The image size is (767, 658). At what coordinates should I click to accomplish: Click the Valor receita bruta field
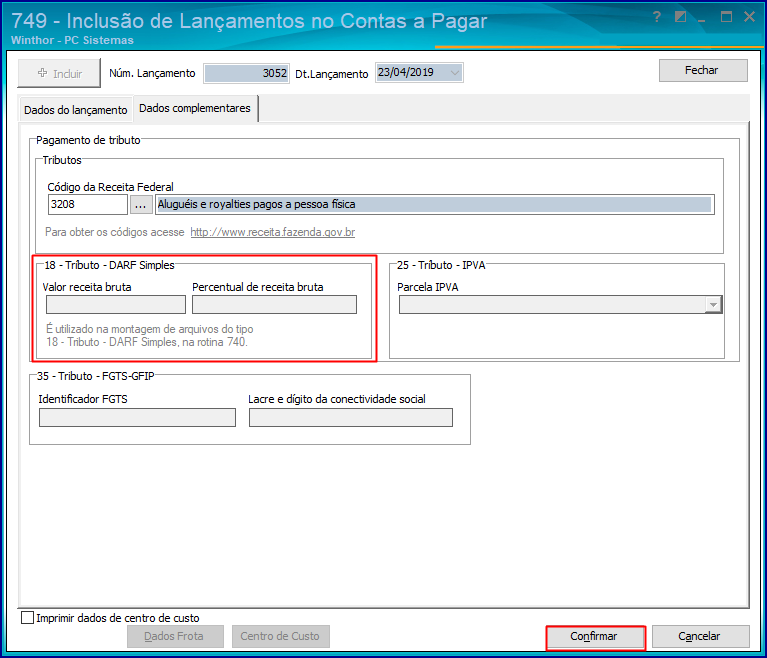click(x=116, y=305)
